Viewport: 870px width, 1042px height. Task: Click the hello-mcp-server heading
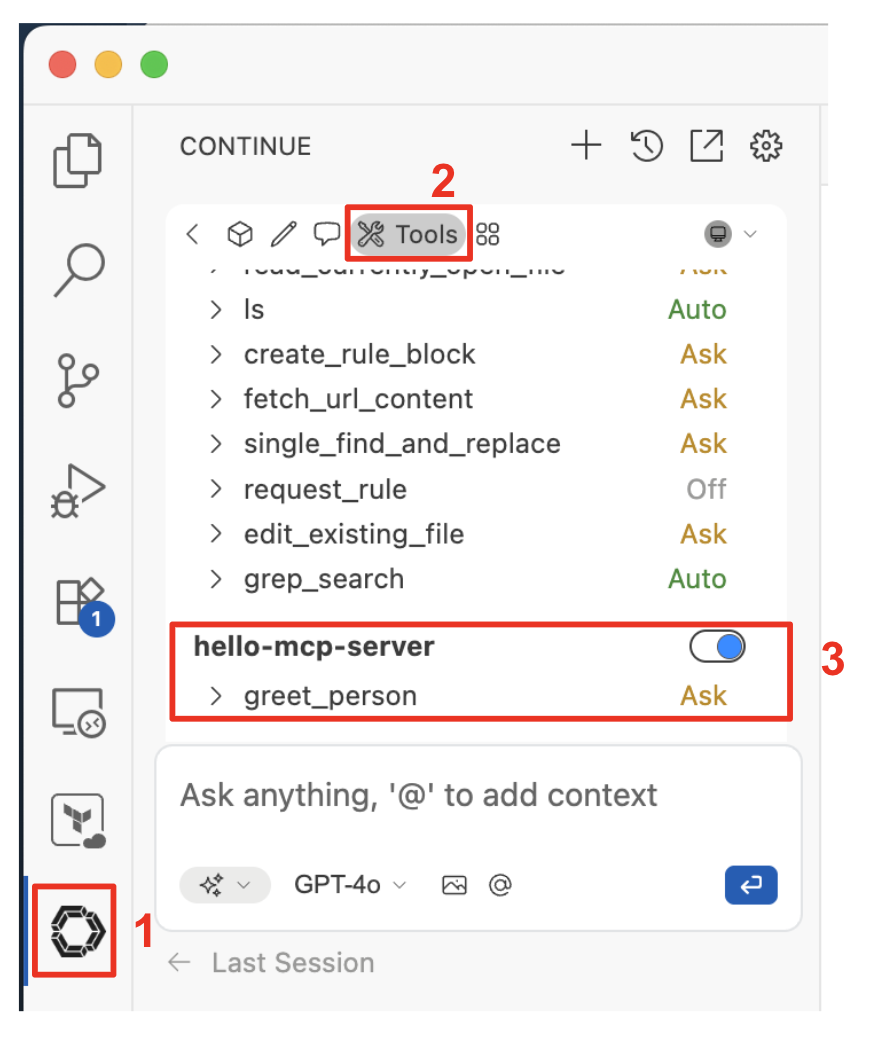[x=314, y=647]
